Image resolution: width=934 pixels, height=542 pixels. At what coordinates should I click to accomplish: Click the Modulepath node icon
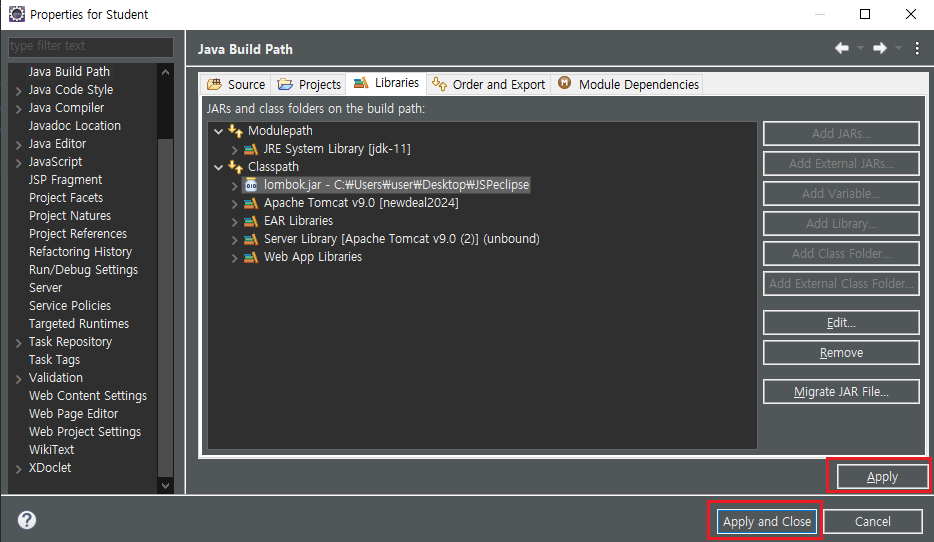(x=235, y=131)
